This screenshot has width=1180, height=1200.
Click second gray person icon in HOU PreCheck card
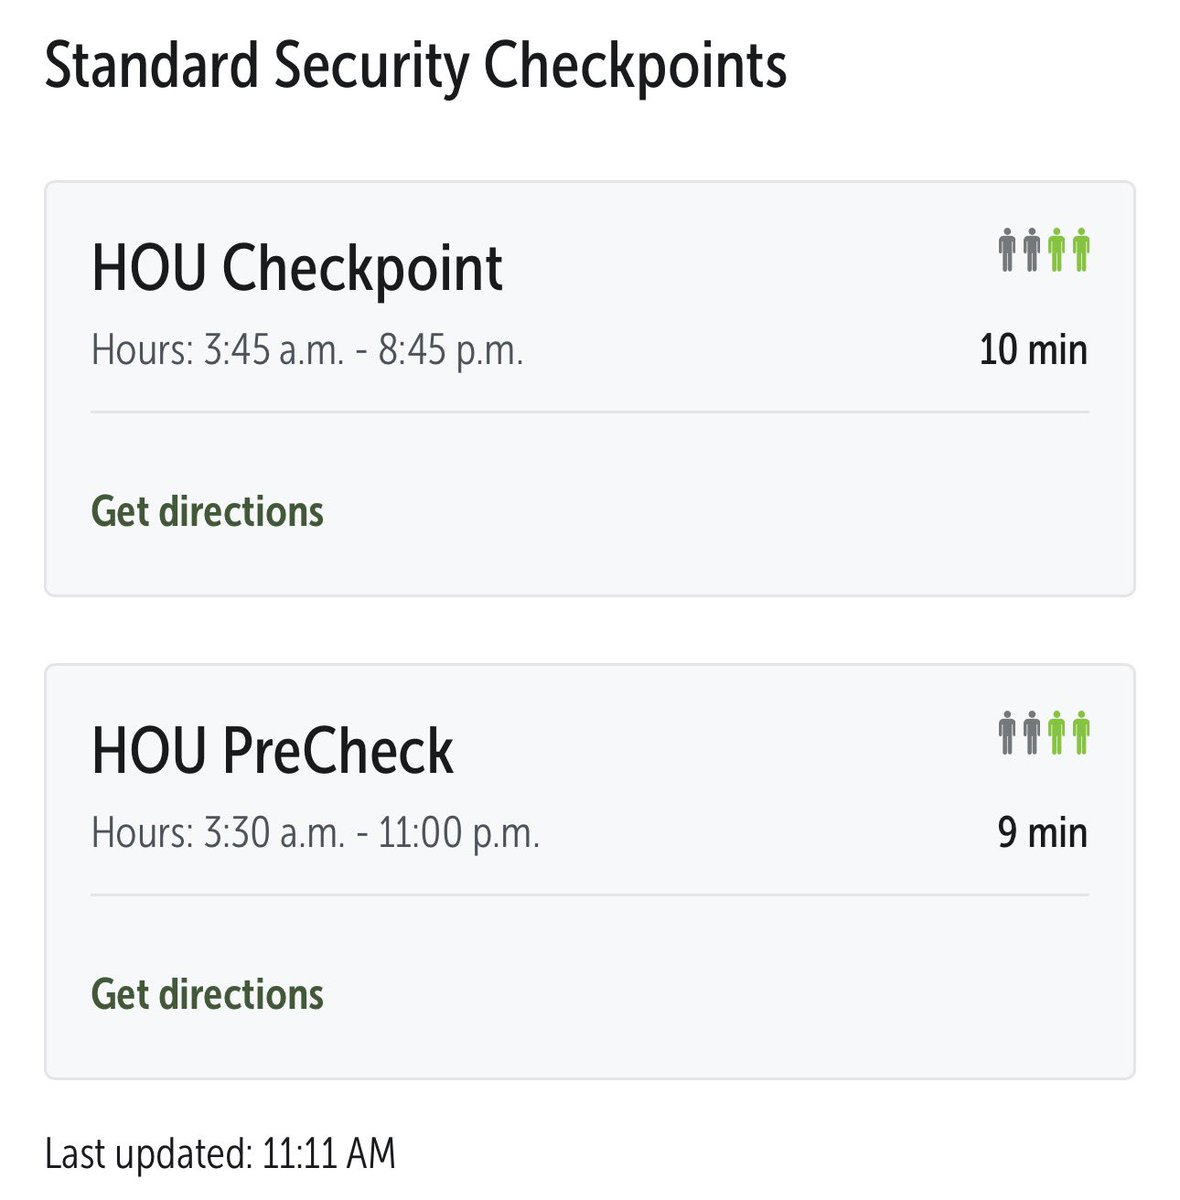[x=1031, y=733]
